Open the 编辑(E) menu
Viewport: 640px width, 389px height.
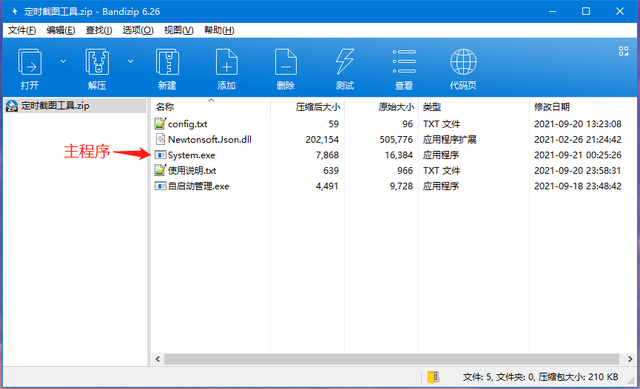[x=60, y=30]
